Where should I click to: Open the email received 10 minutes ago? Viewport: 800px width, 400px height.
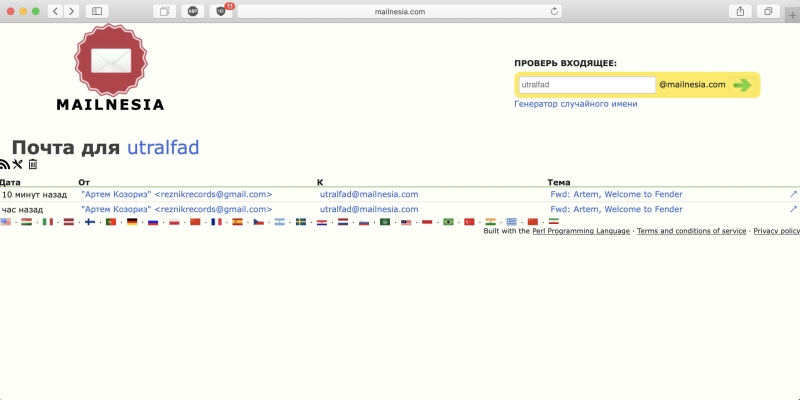coord(616,194)
